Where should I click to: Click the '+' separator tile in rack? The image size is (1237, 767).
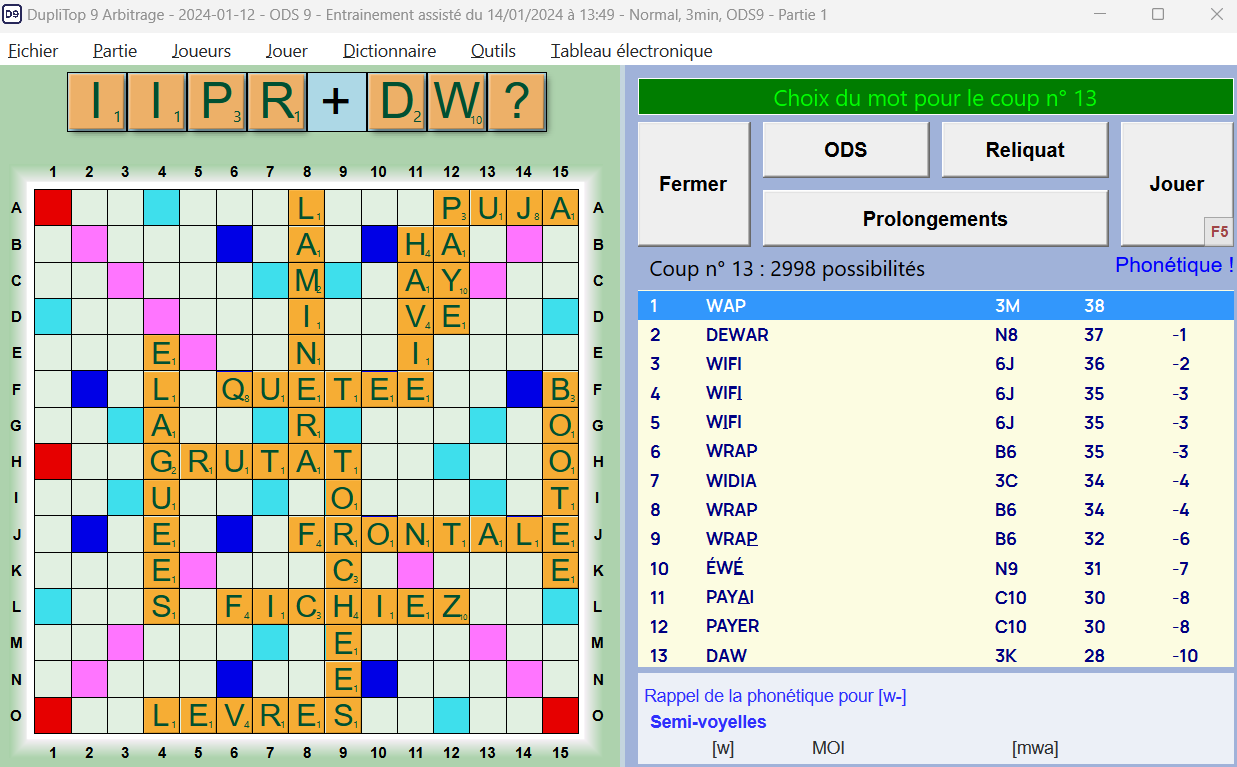point(337,102)
